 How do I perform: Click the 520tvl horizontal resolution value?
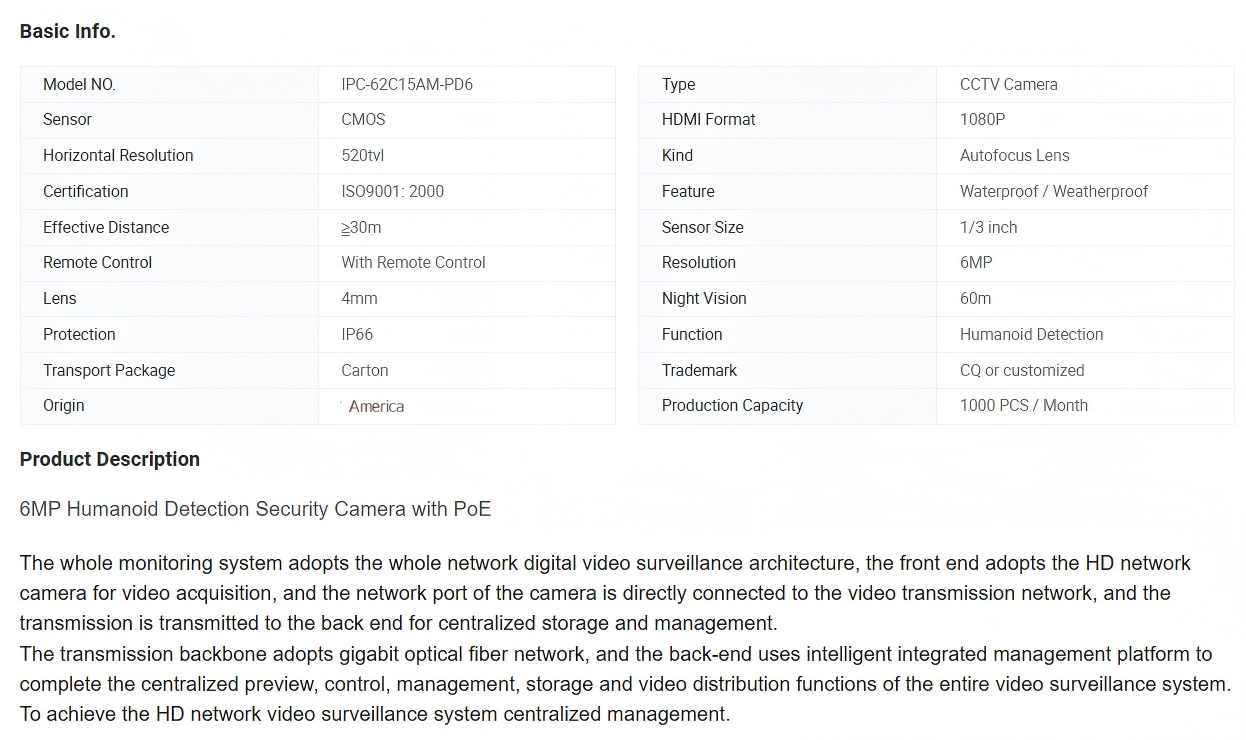pyautogui.click(x=363, y=155)
